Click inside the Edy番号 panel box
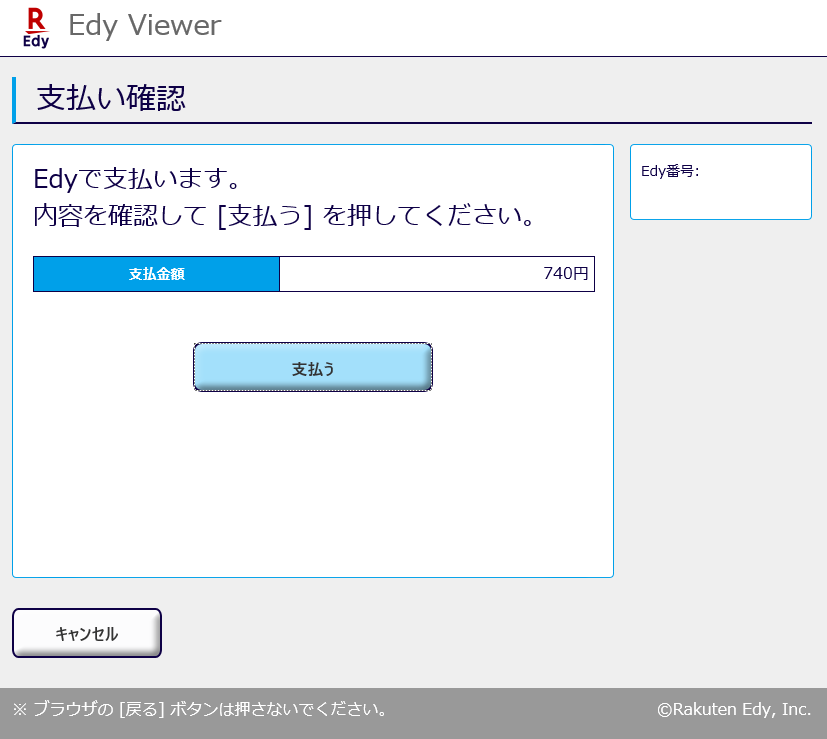This screenshot has width=827, height=739. [720, 197]
